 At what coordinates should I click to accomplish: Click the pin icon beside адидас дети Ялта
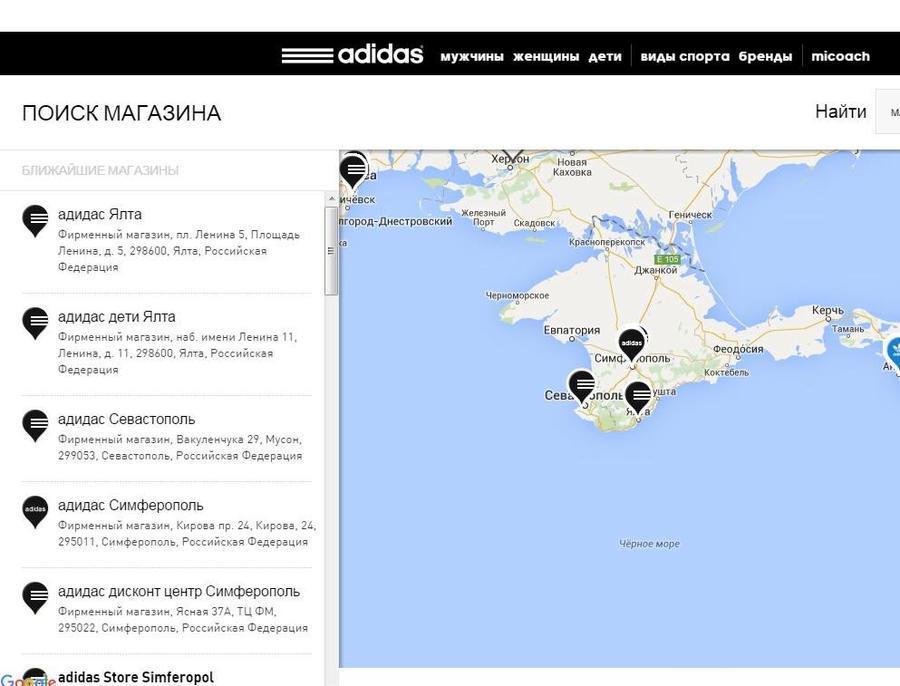pyautogui.click(x=35, y=323)
